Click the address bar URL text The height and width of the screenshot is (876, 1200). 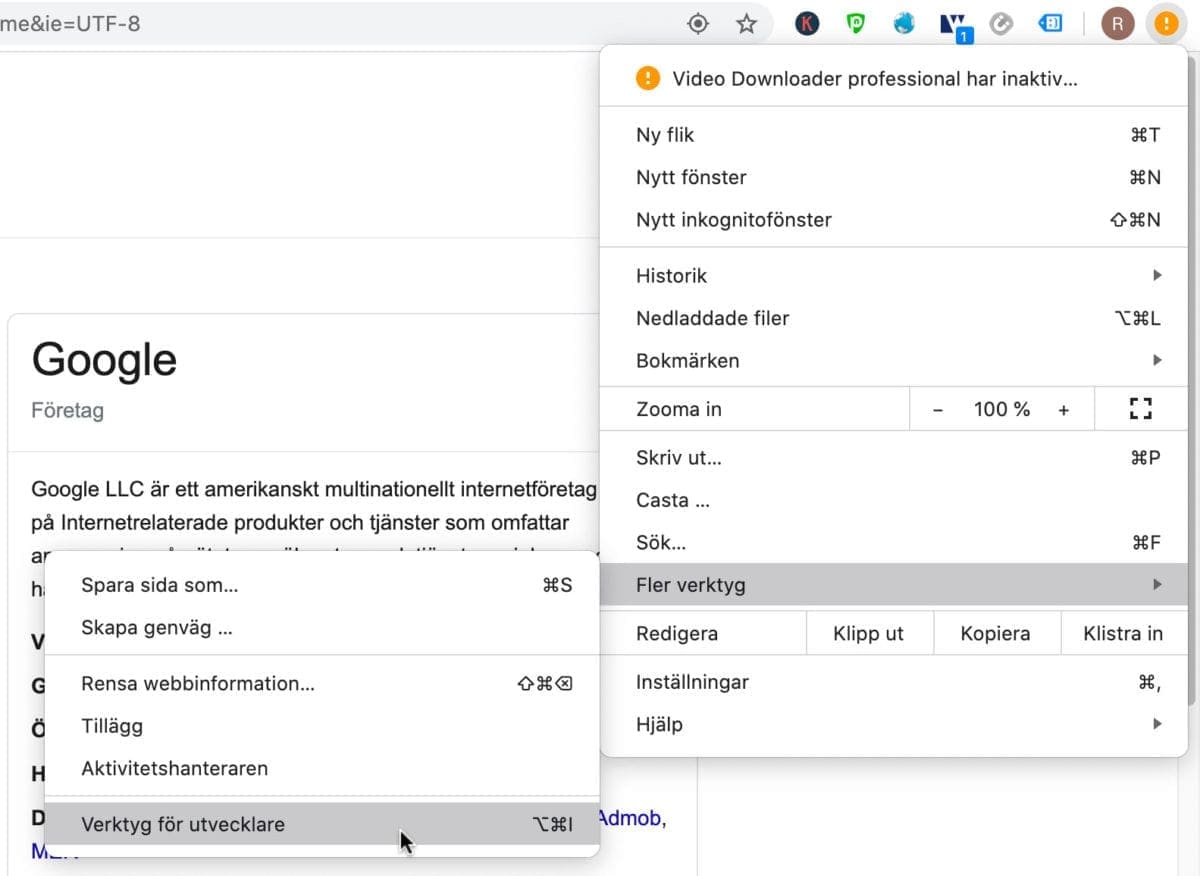(x=70, y=24)
